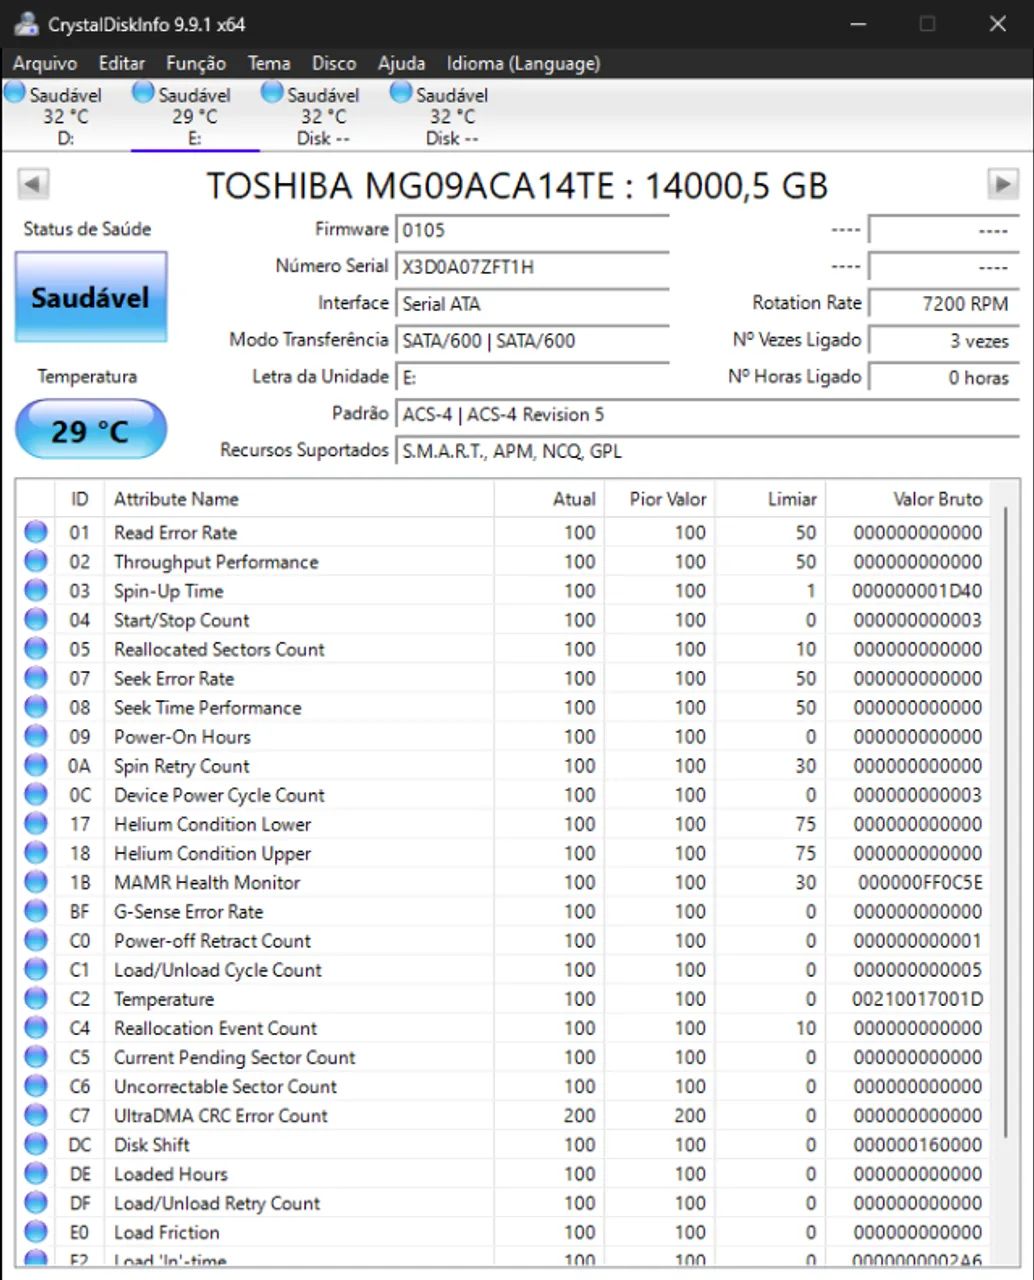Click status orb for Reallocation Event Count
The width and height of the screenshot is (1034, 1280).
(36, 1027)
